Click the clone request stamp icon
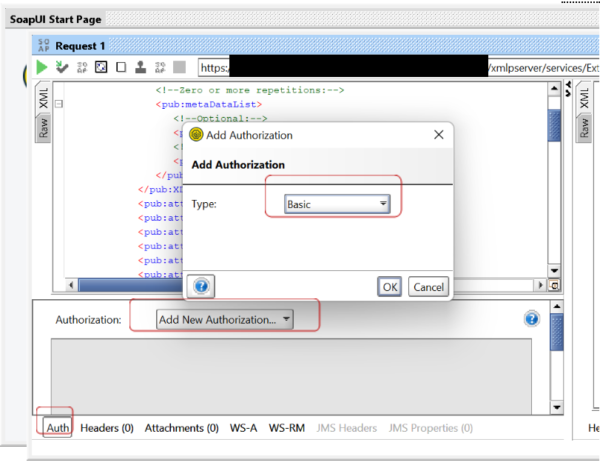The width and height of the screenshot is (600, 465). point(140,67)
